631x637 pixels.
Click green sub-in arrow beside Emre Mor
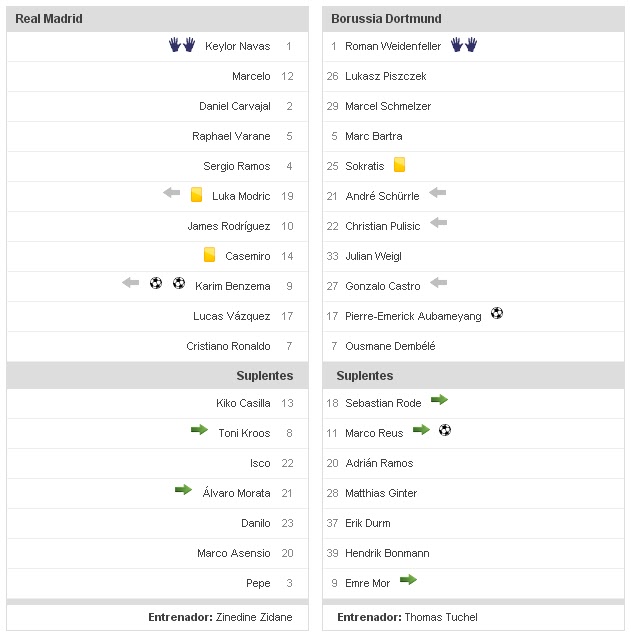(x=408, y=580)
